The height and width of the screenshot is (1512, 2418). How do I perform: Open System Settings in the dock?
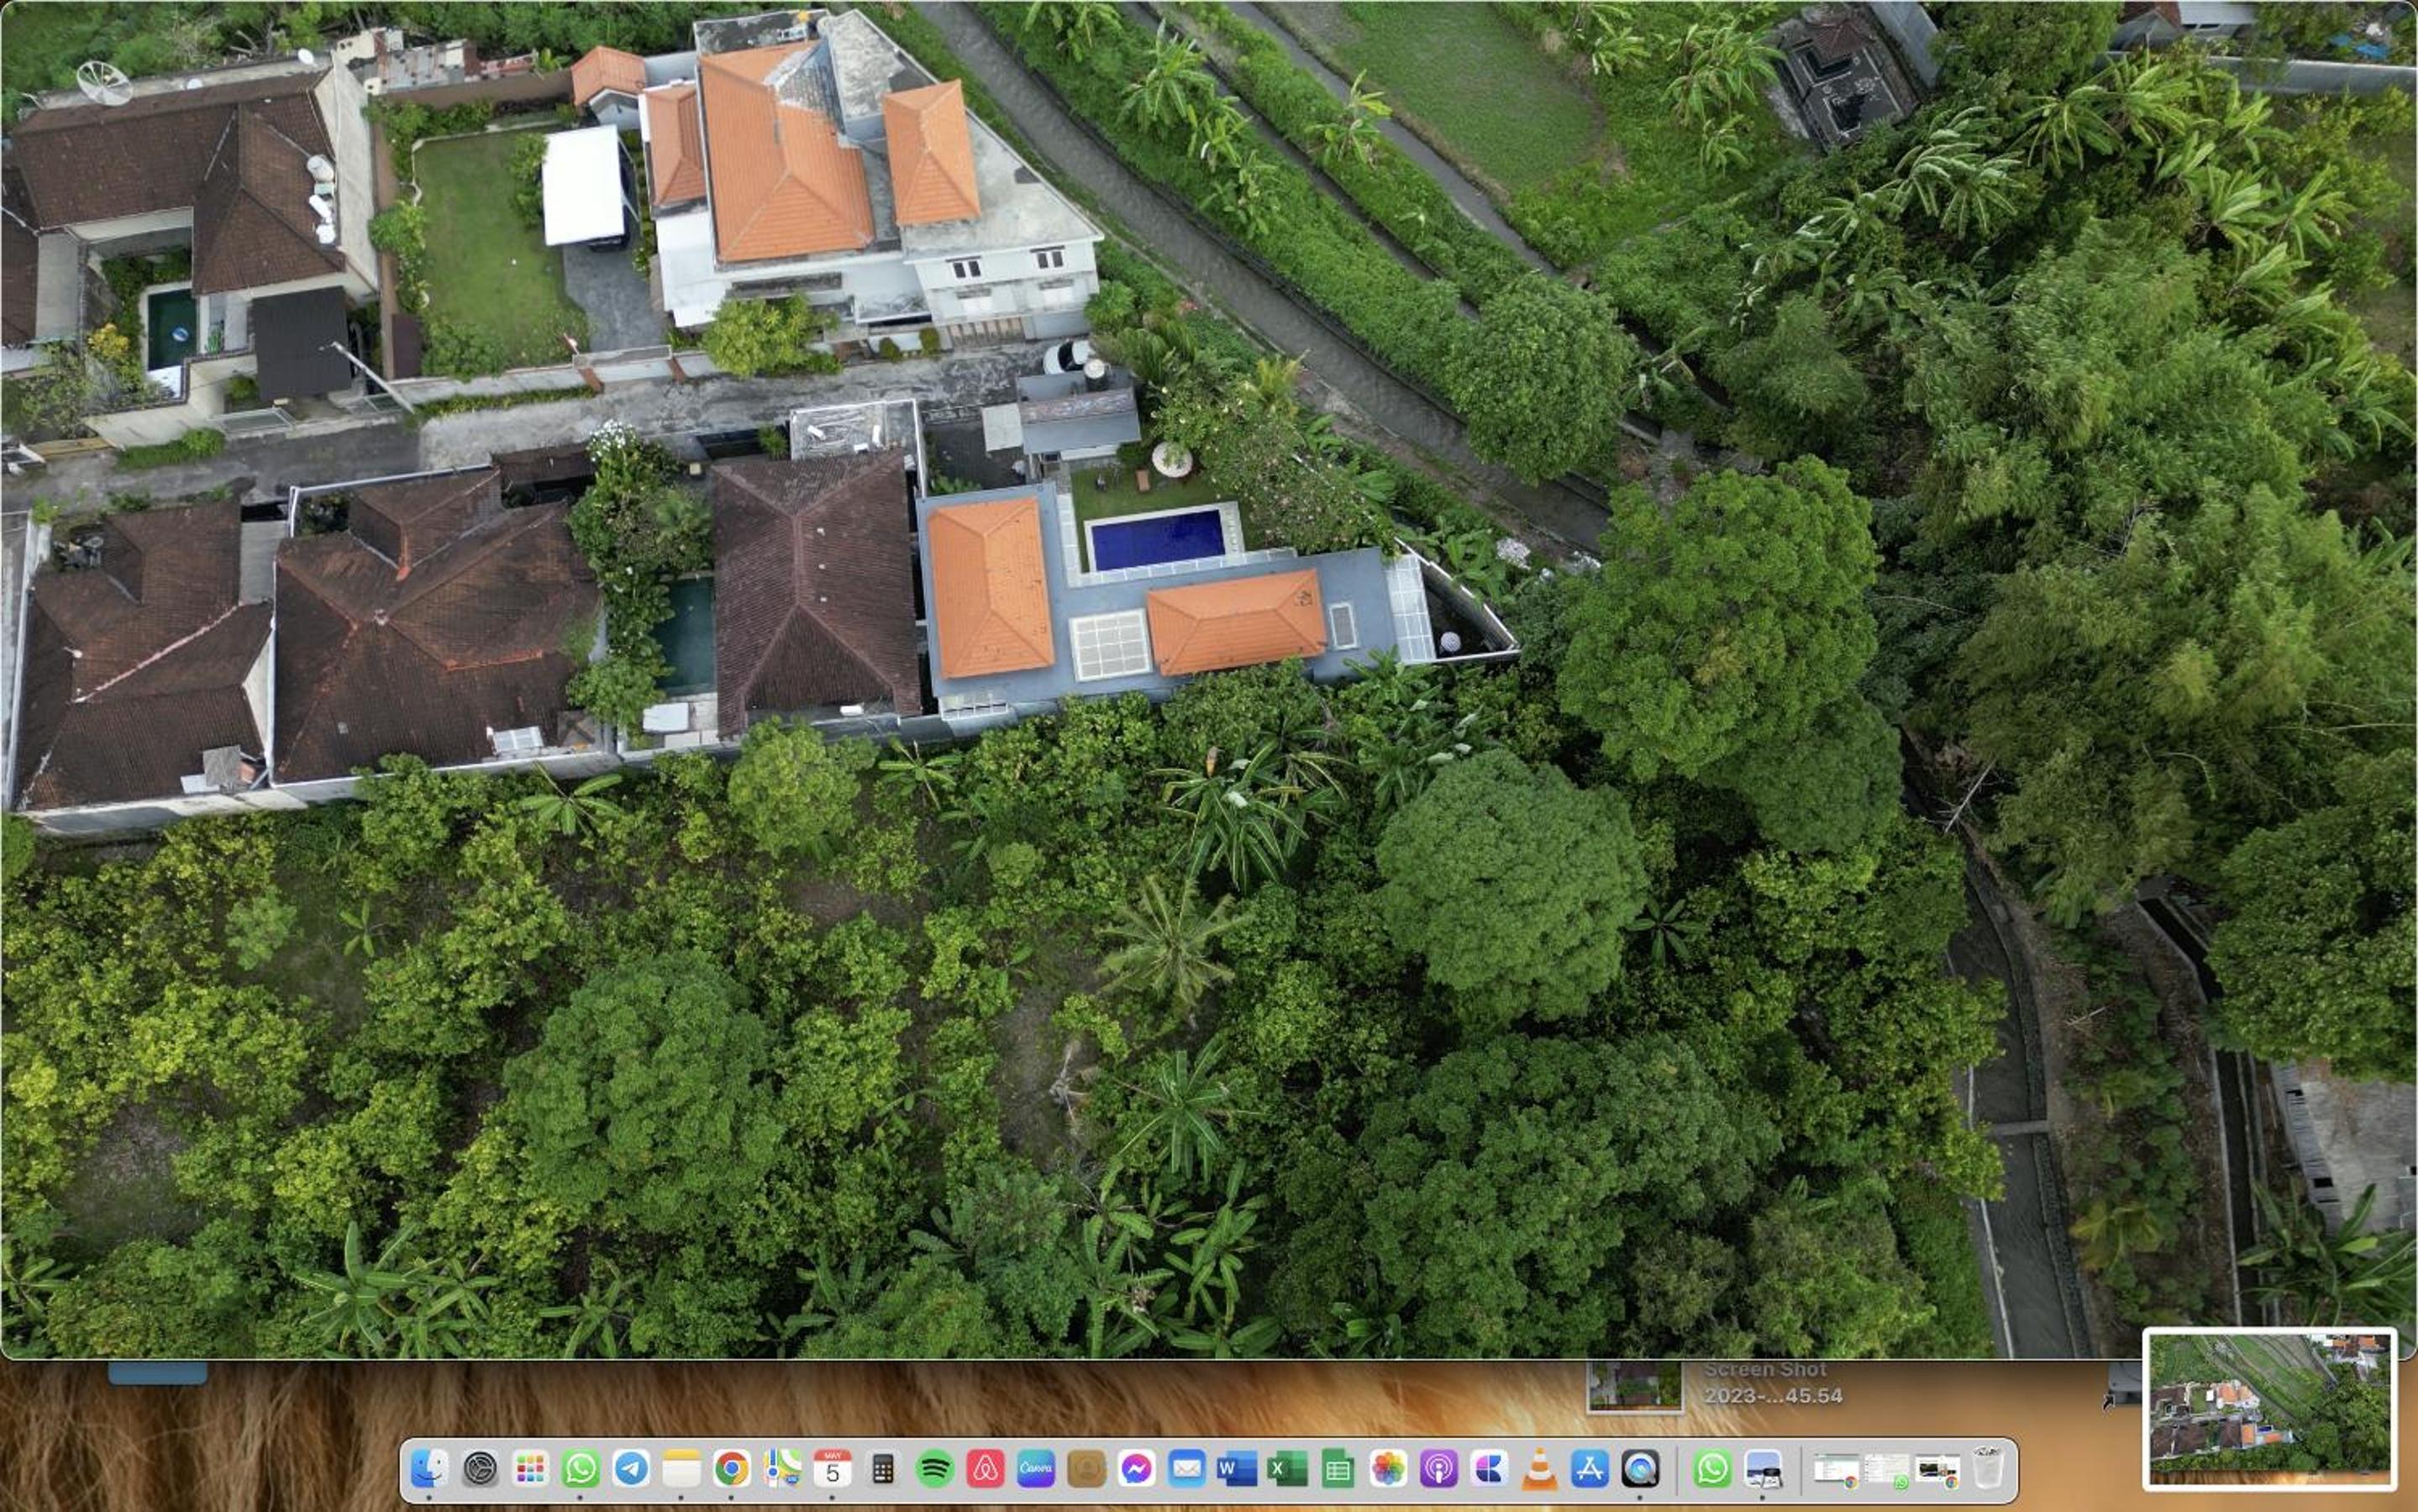[481, 1469]
